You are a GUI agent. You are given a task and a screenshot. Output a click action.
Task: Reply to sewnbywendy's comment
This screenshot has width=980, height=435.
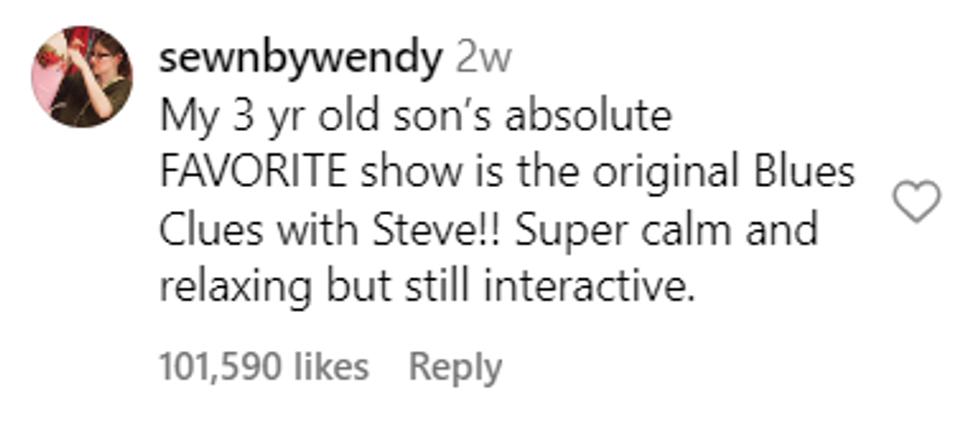coord(455,367)
